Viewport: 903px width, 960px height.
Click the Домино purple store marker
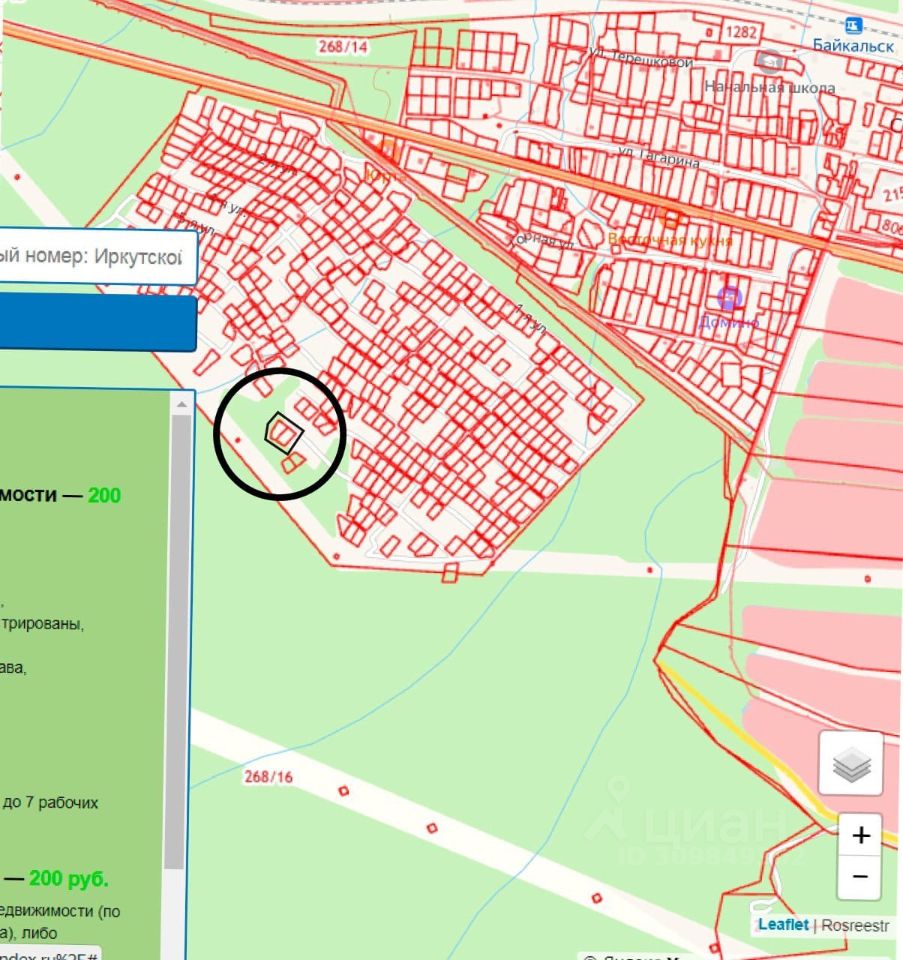click(729, 299)
